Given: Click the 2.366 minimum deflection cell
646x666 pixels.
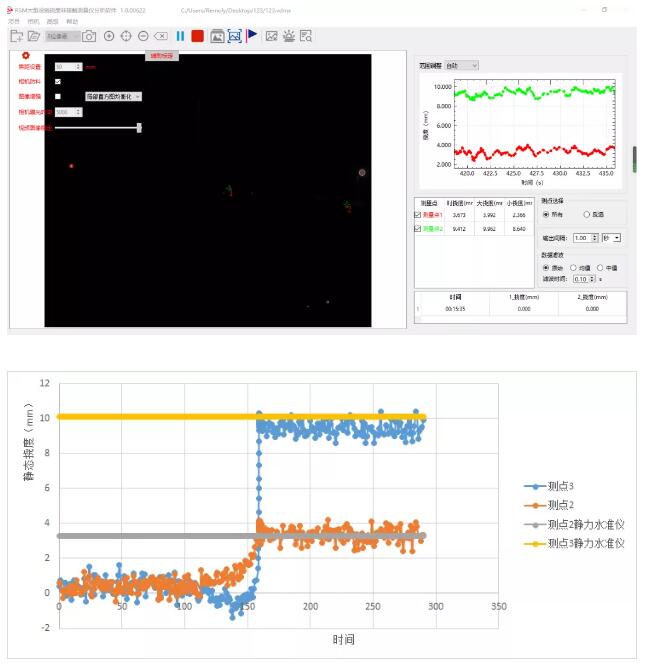Looking at the screenshot, I should 519,215.
